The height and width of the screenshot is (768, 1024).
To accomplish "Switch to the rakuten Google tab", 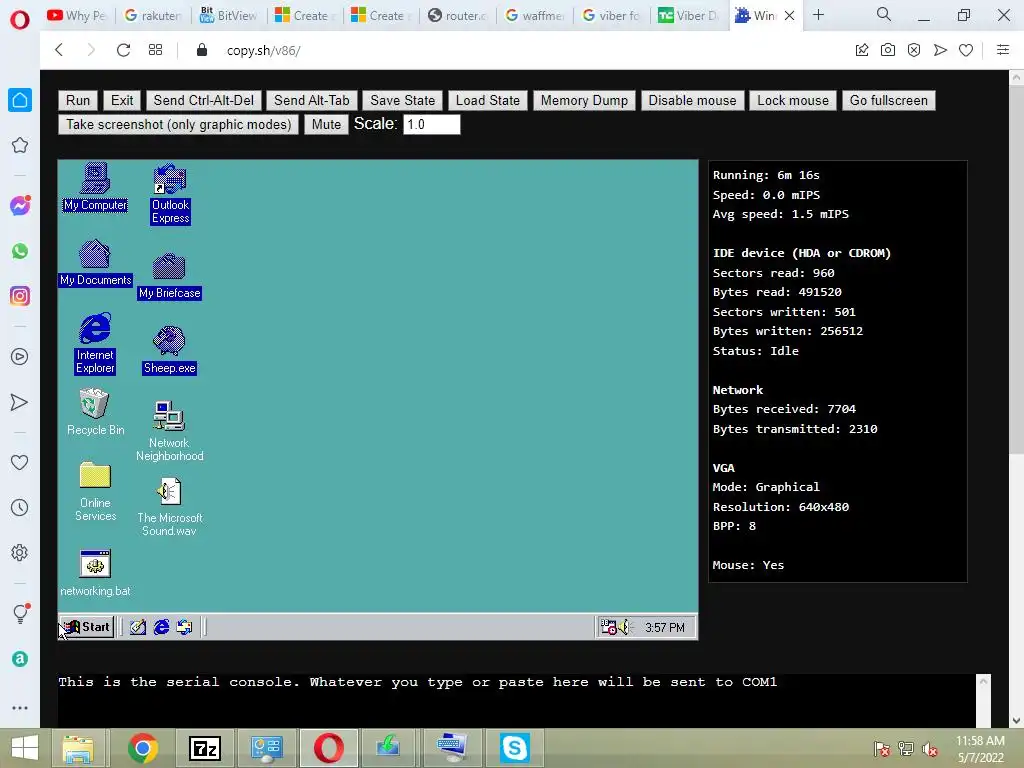I will [x=153, y=16].
